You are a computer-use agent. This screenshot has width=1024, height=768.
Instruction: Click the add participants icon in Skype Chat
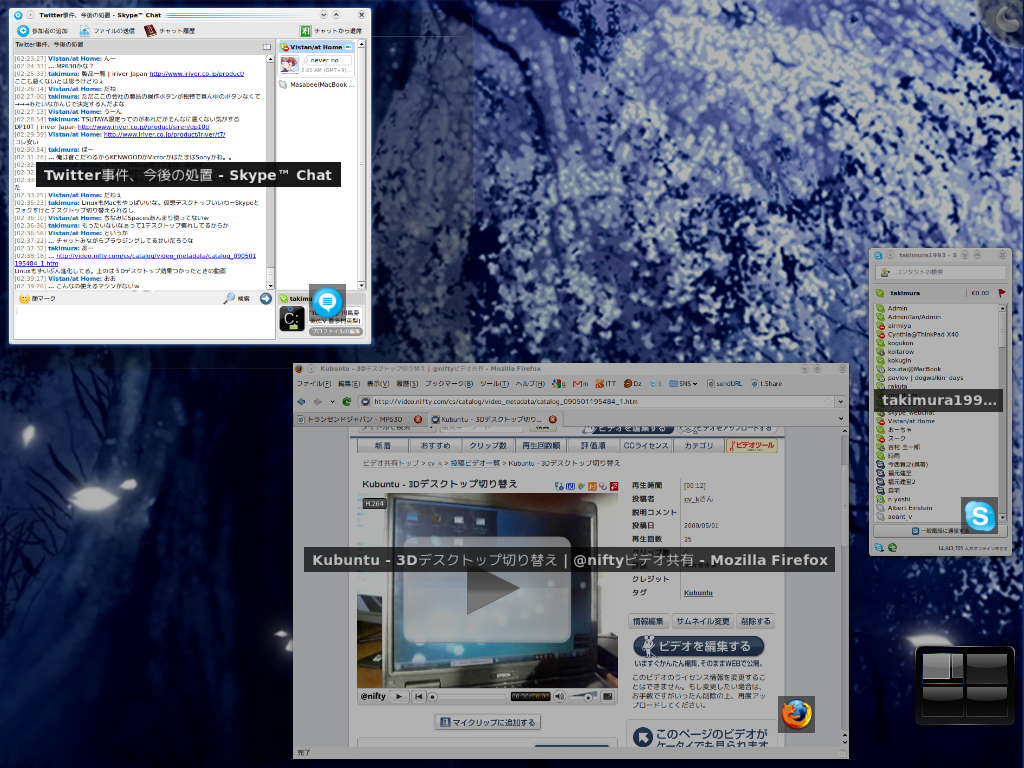[x=23, y=31]
